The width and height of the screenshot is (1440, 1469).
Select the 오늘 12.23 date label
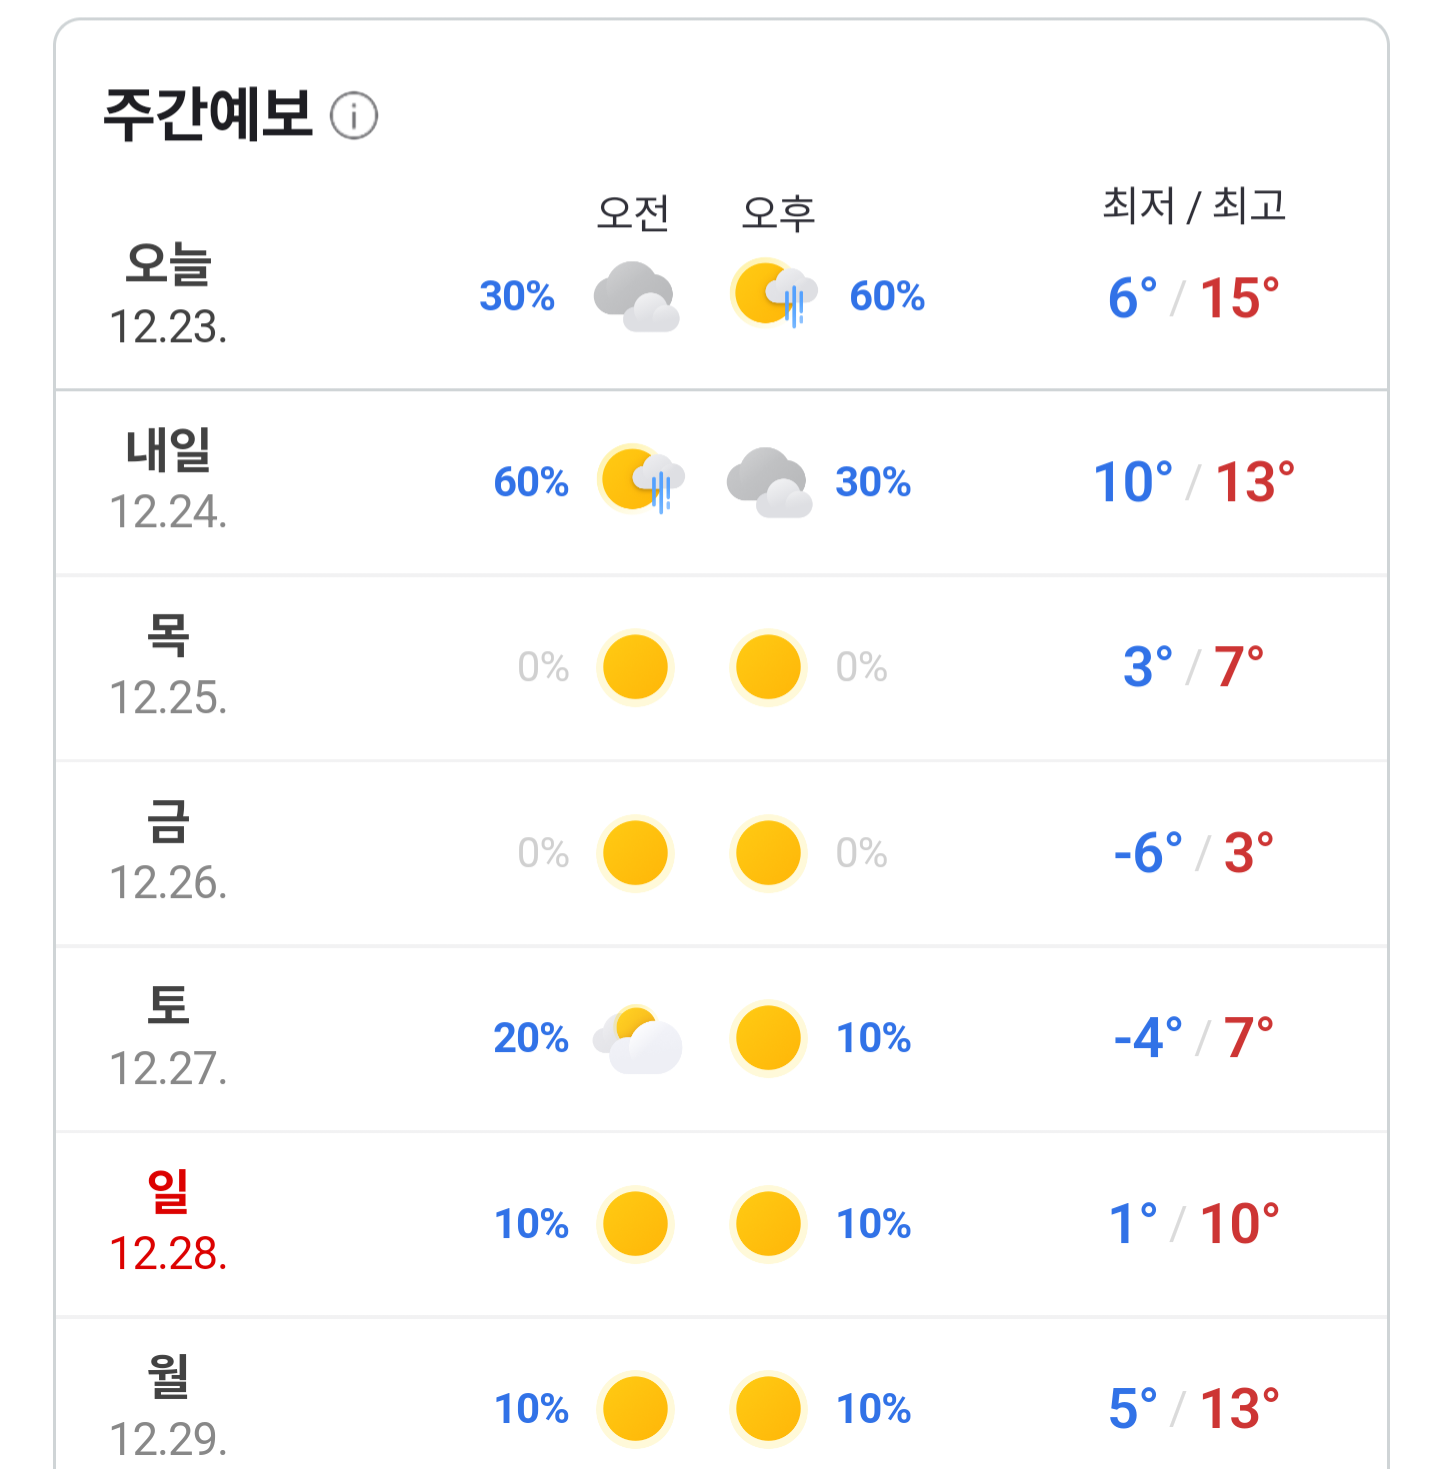[169, 294]
